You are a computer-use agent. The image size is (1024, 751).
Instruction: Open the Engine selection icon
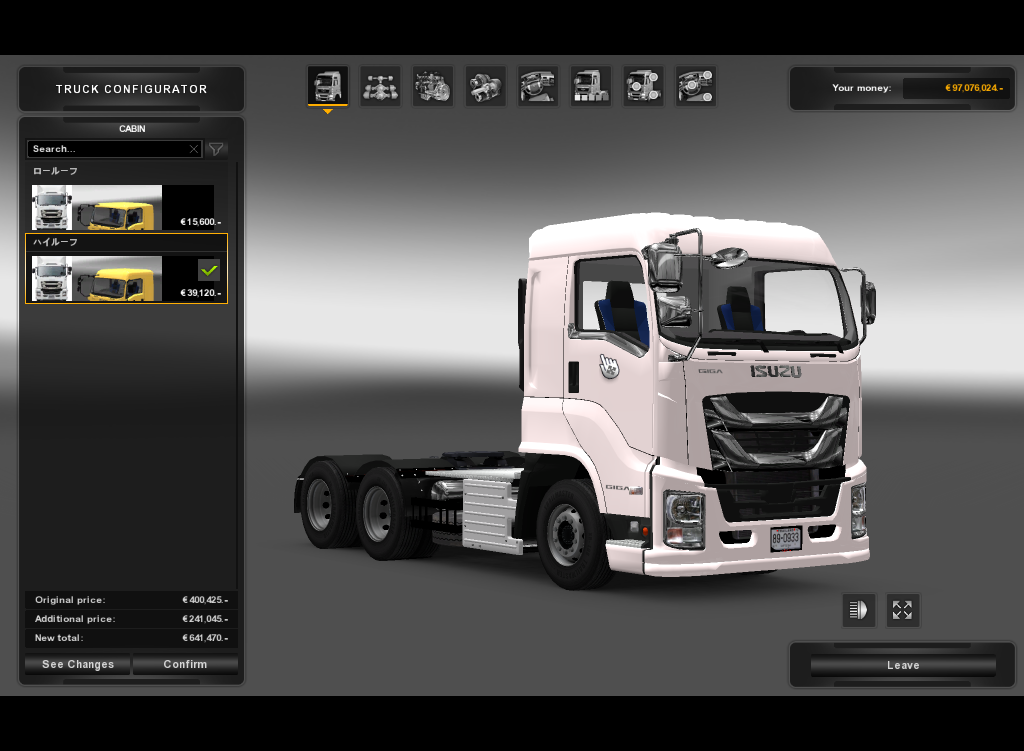(x=433, y=86)
